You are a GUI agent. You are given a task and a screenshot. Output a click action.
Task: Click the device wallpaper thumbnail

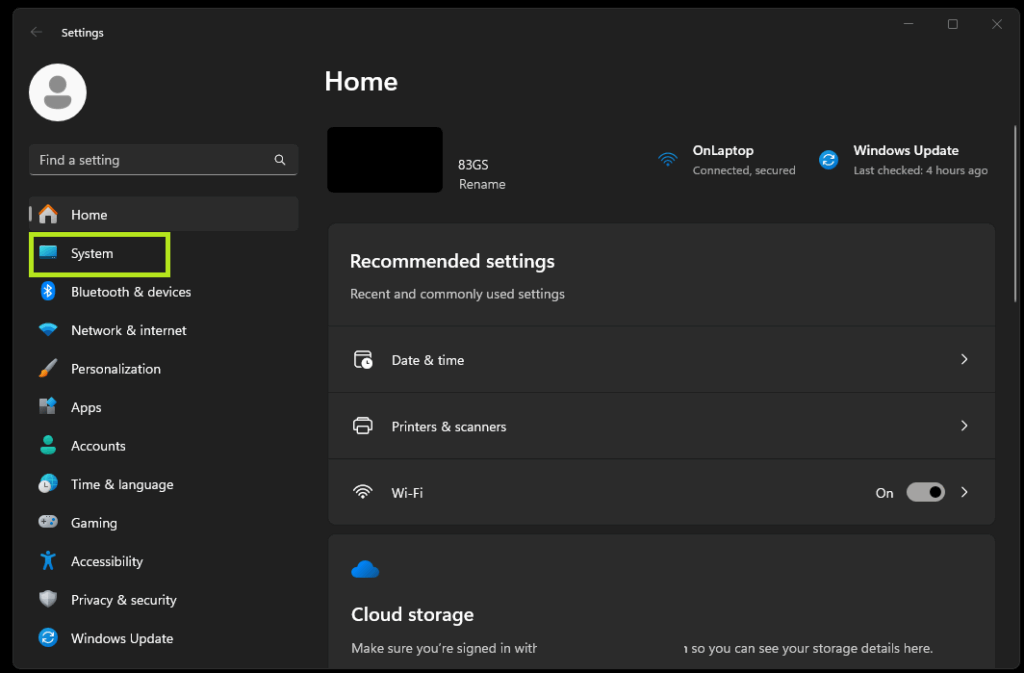pos(385,160)
